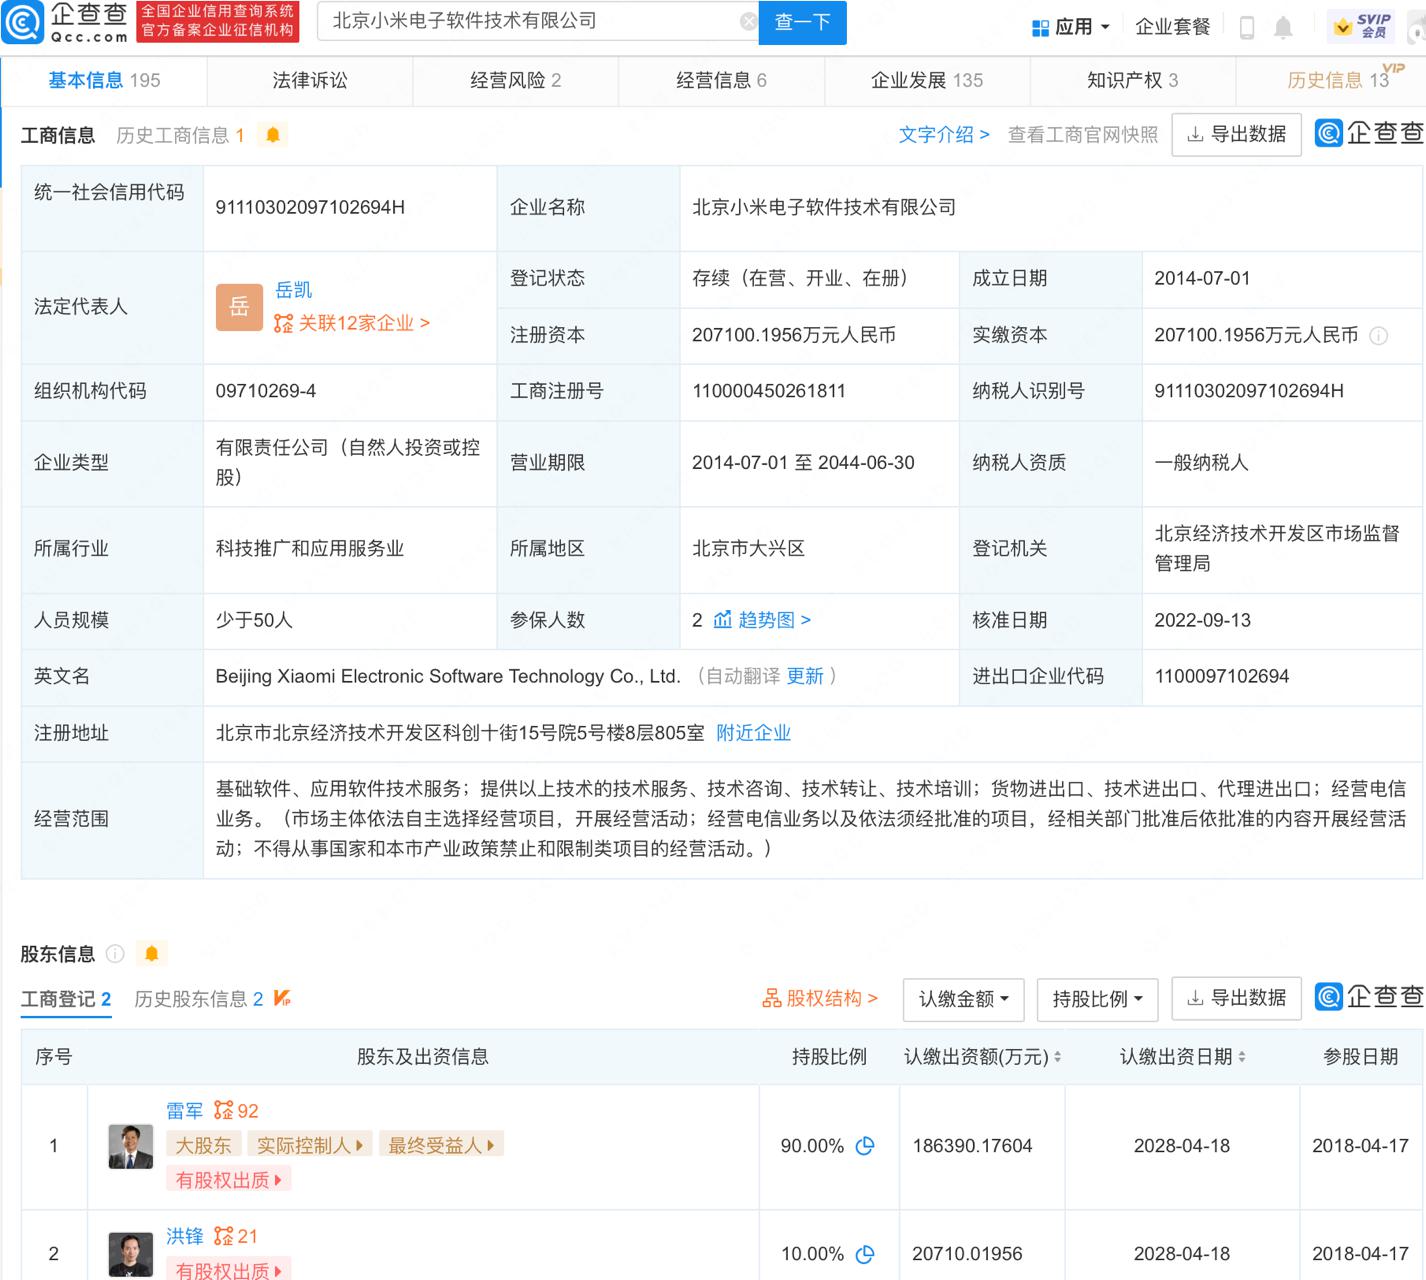Switch to 经营风险 tab
Image resolution: width=1426 pixels, height=1280 pixels.
(x=516, y=80)
